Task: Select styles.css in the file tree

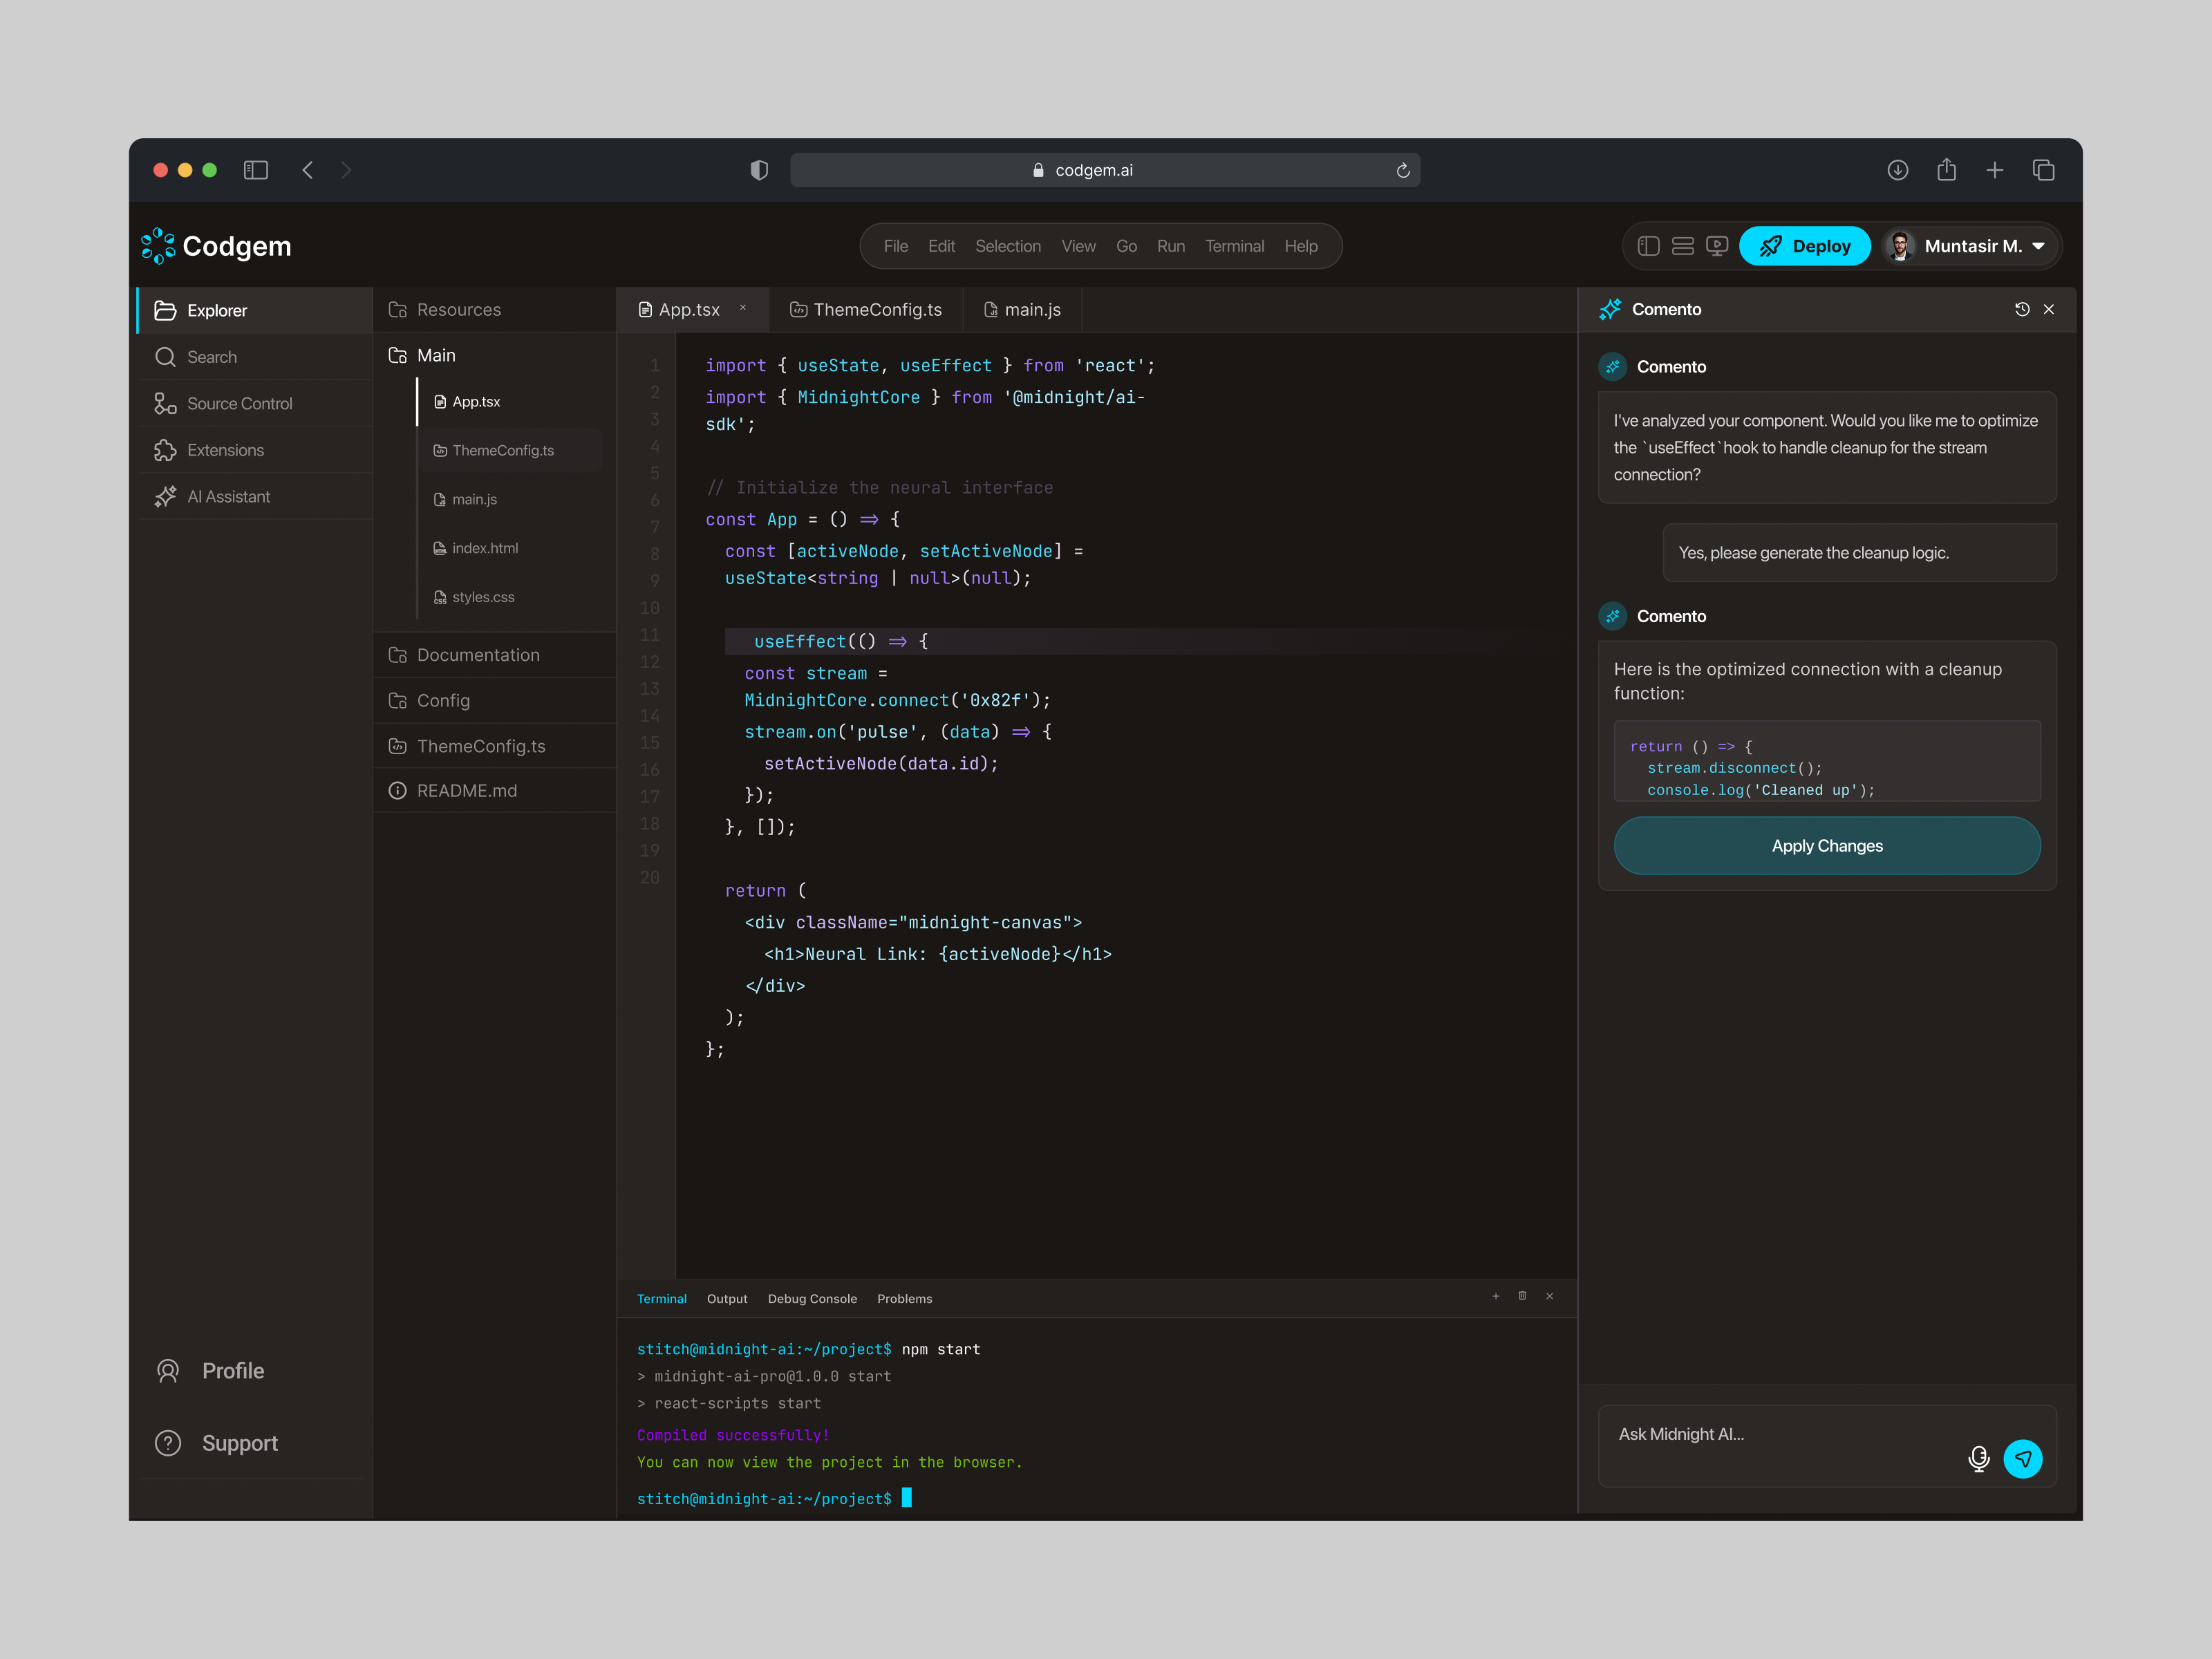Action: click(x=510, y=597)
